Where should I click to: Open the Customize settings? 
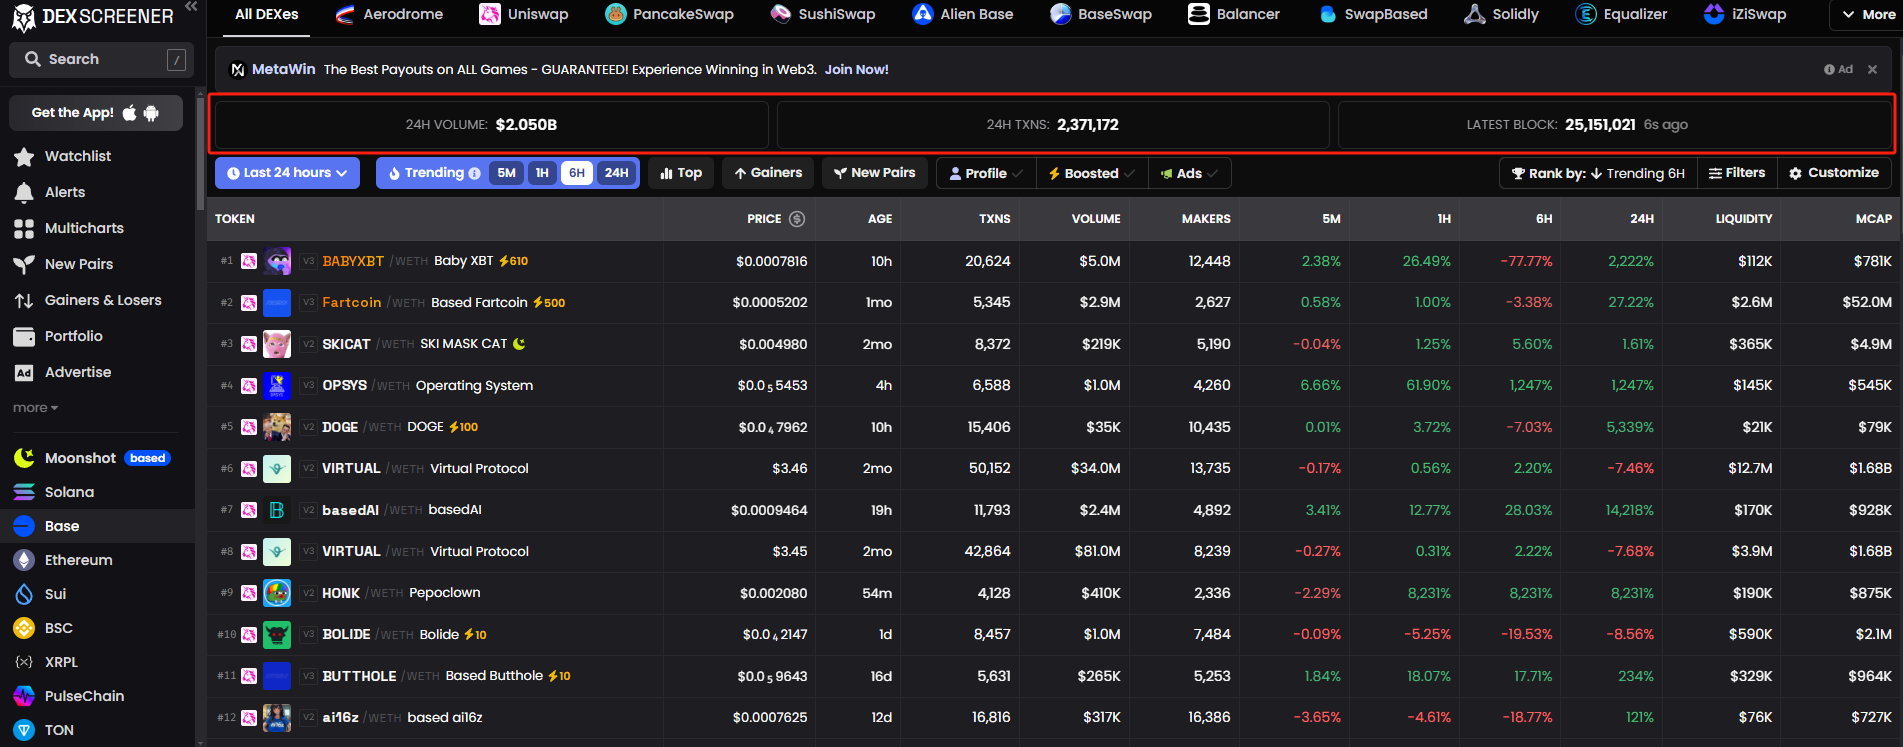(1834, 173)
